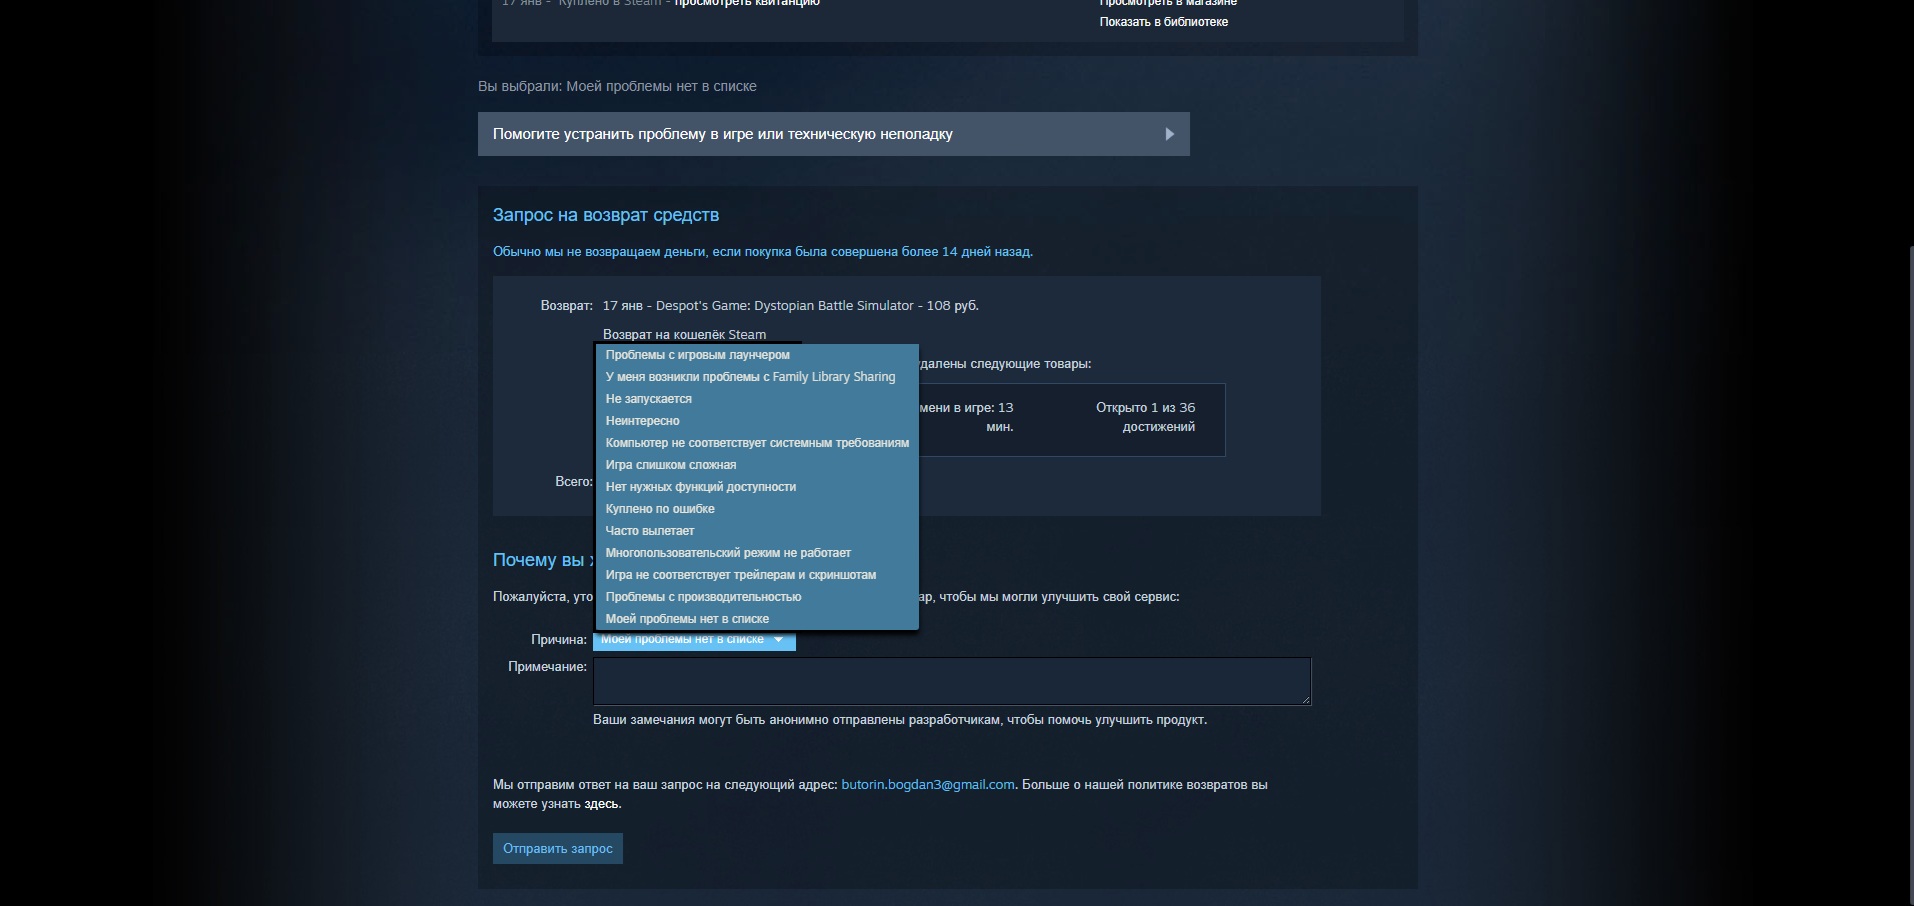1914x906 pixels.
Task: Choose 'Многопользовательский режим не работает'
Action: tap(757, 553)
